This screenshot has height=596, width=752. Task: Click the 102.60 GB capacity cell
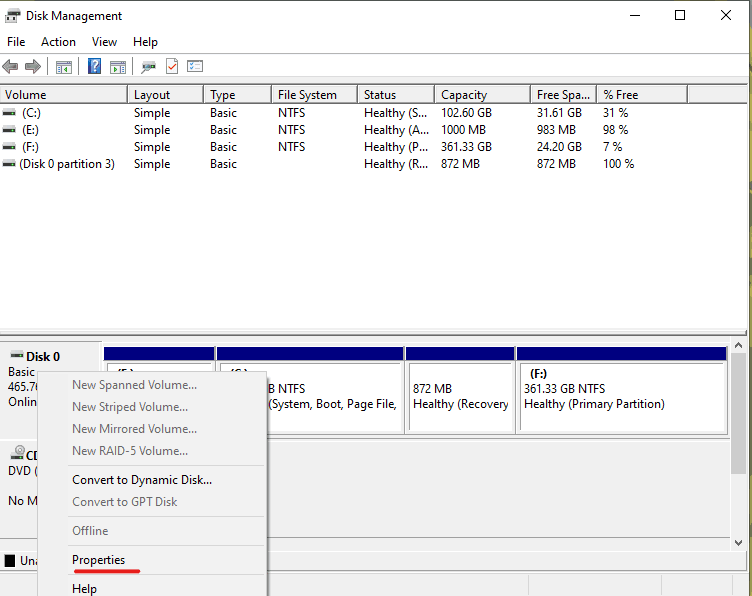coord(466,113)
